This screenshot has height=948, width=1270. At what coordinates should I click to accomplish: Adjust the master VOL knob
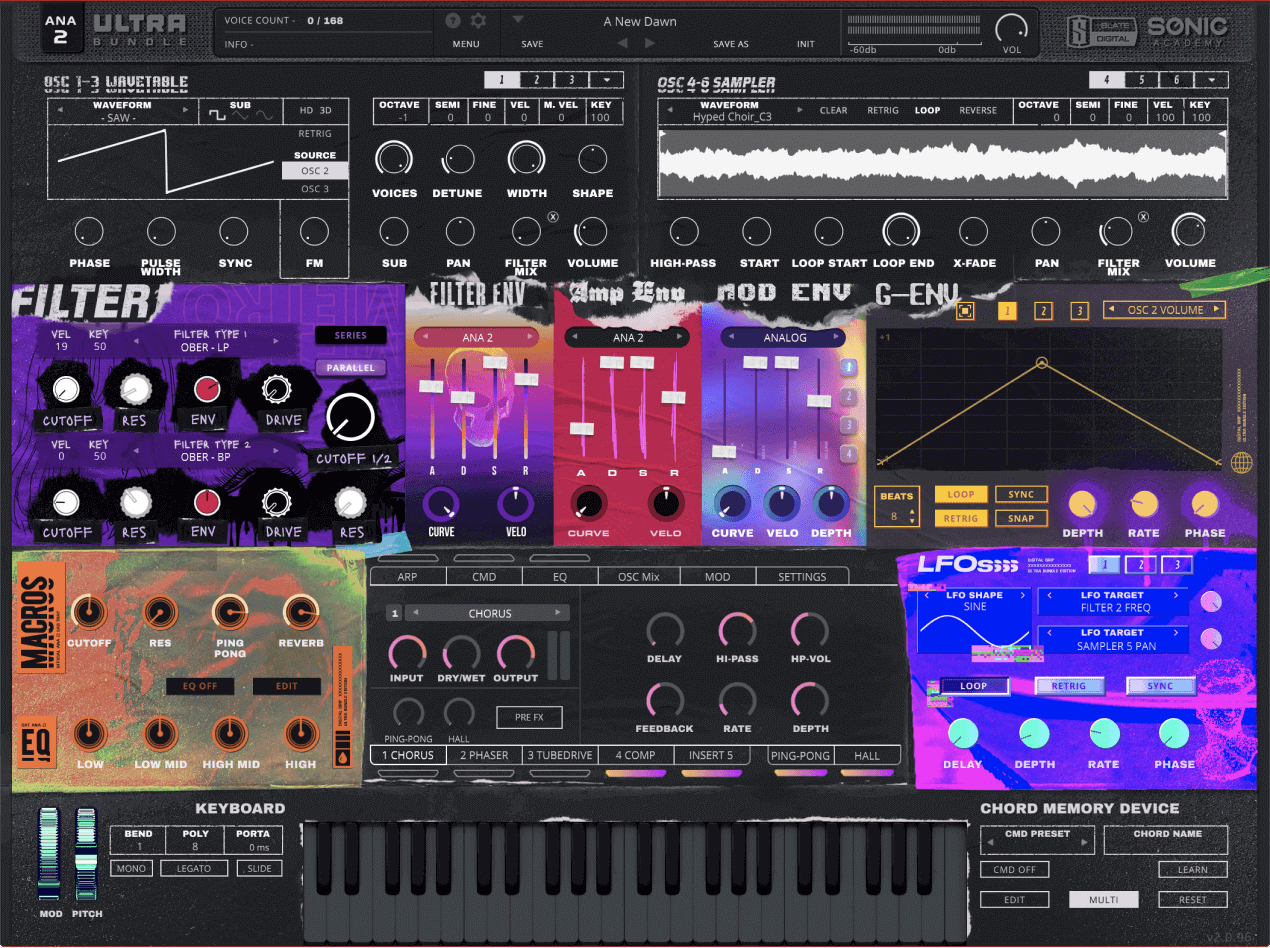point(1011,28)
